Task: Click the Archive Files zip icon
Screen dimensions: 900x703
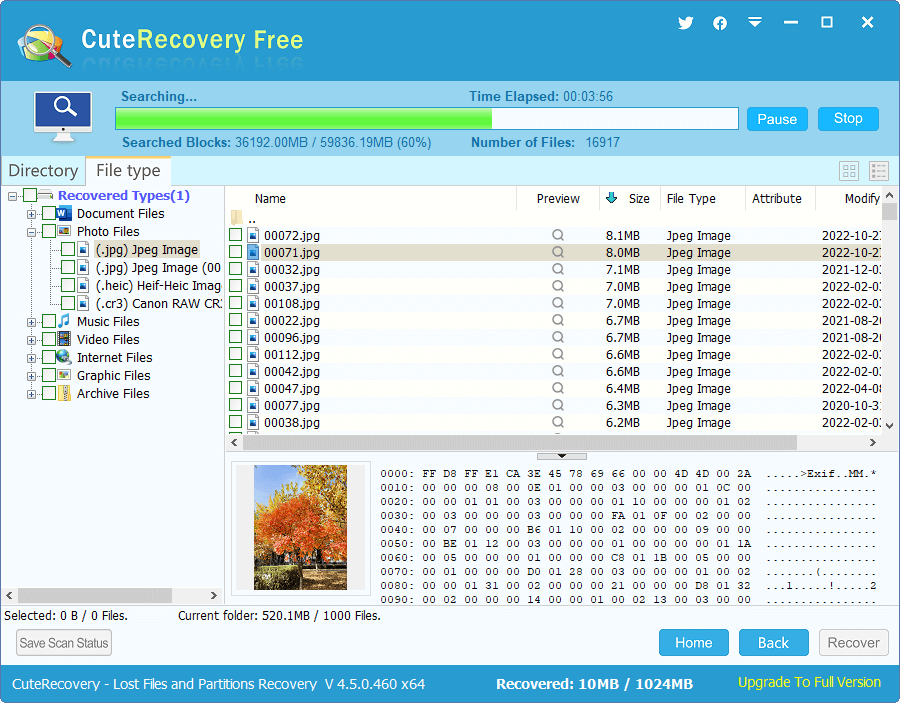Action: click(64, 393)
